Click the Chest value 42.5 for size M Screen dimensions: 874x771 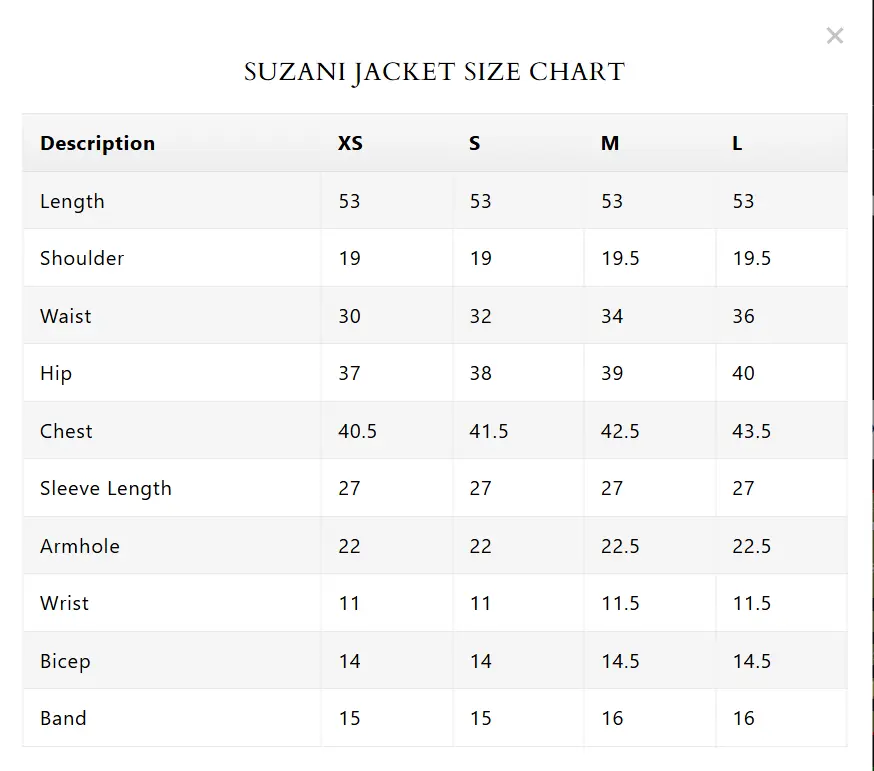point(620,431)
